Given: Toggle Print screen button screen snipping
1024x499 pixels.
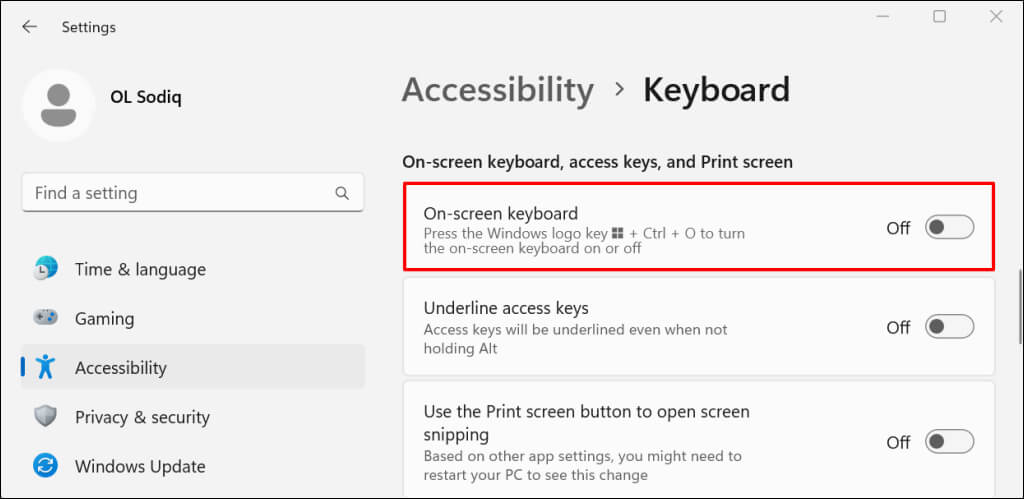Looking at the screenshot, I should tap(948, 442).
